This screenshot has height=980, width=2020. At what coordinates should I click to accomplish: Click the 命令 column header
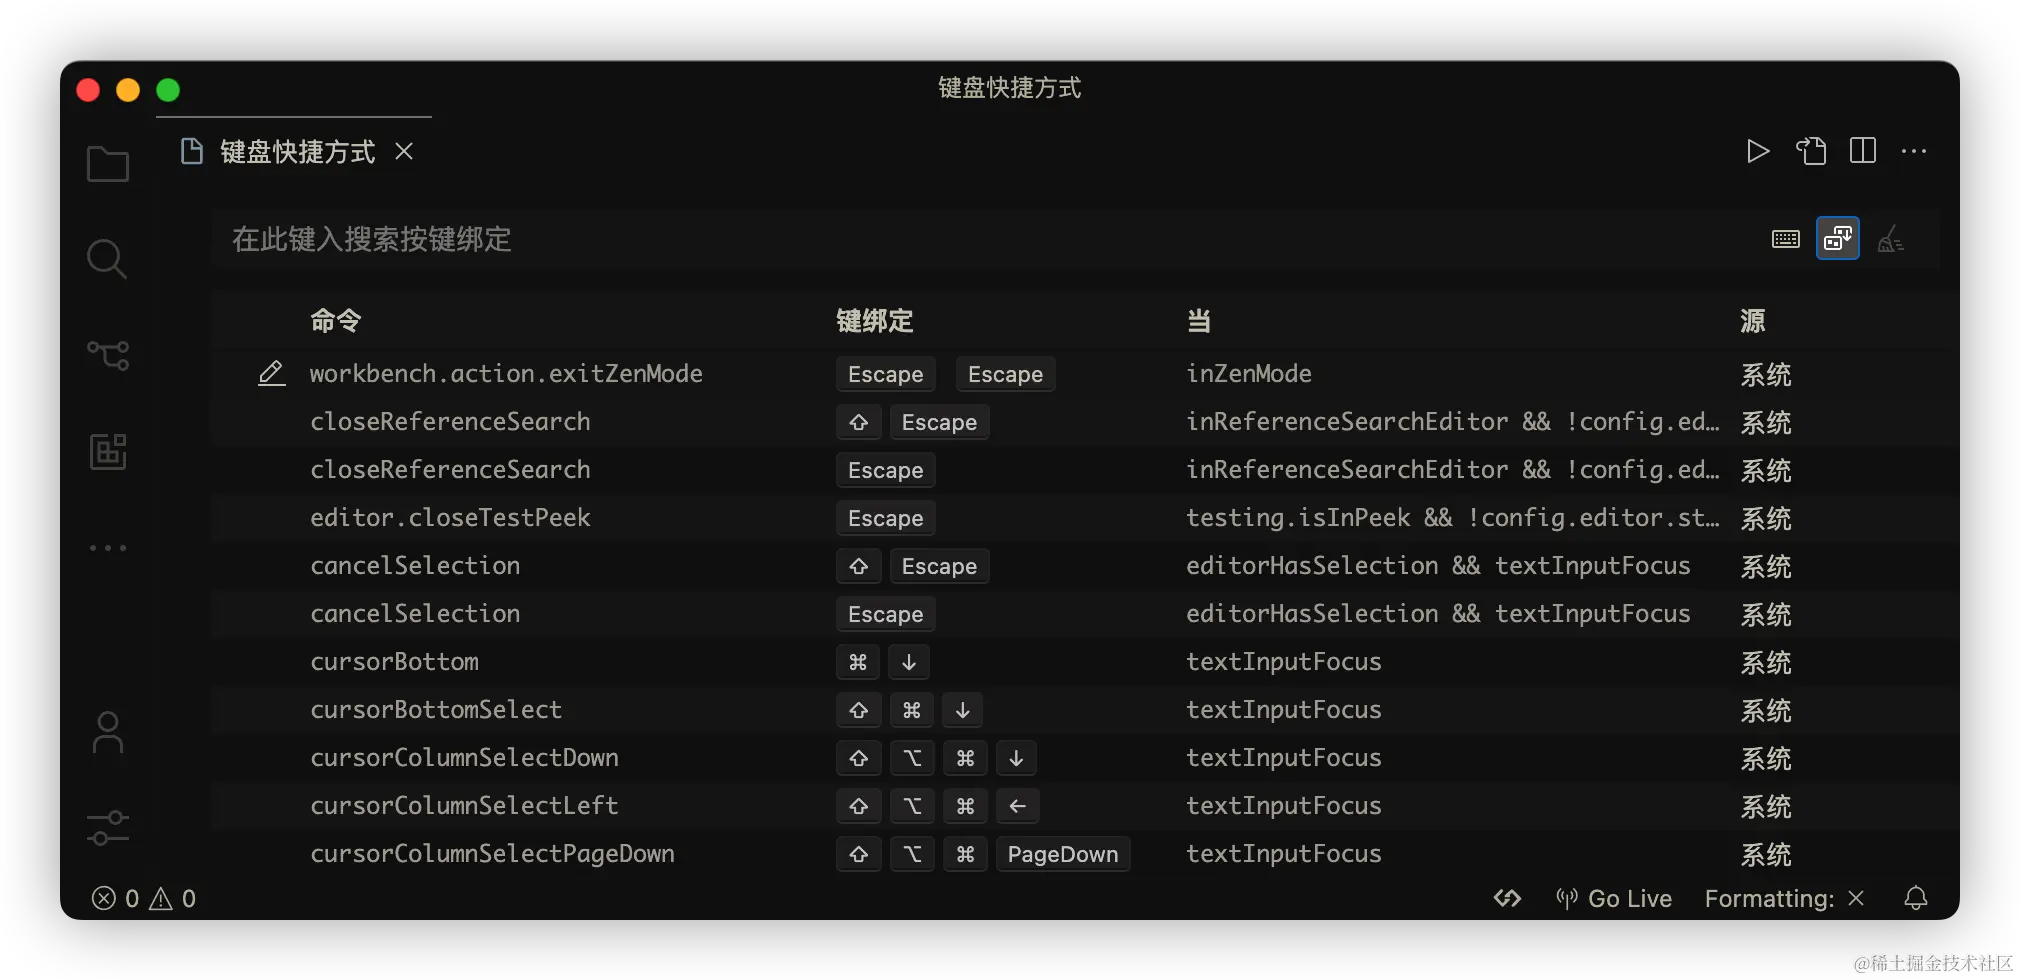pyautogui.click(x=336, y=320)
